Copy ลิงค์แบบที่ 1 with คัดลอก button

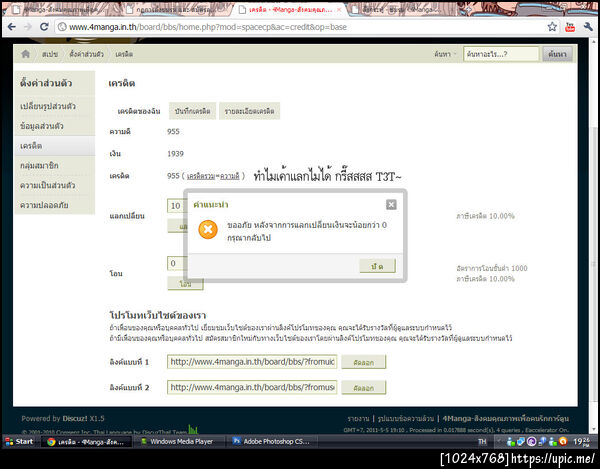(x=364, y=362)
